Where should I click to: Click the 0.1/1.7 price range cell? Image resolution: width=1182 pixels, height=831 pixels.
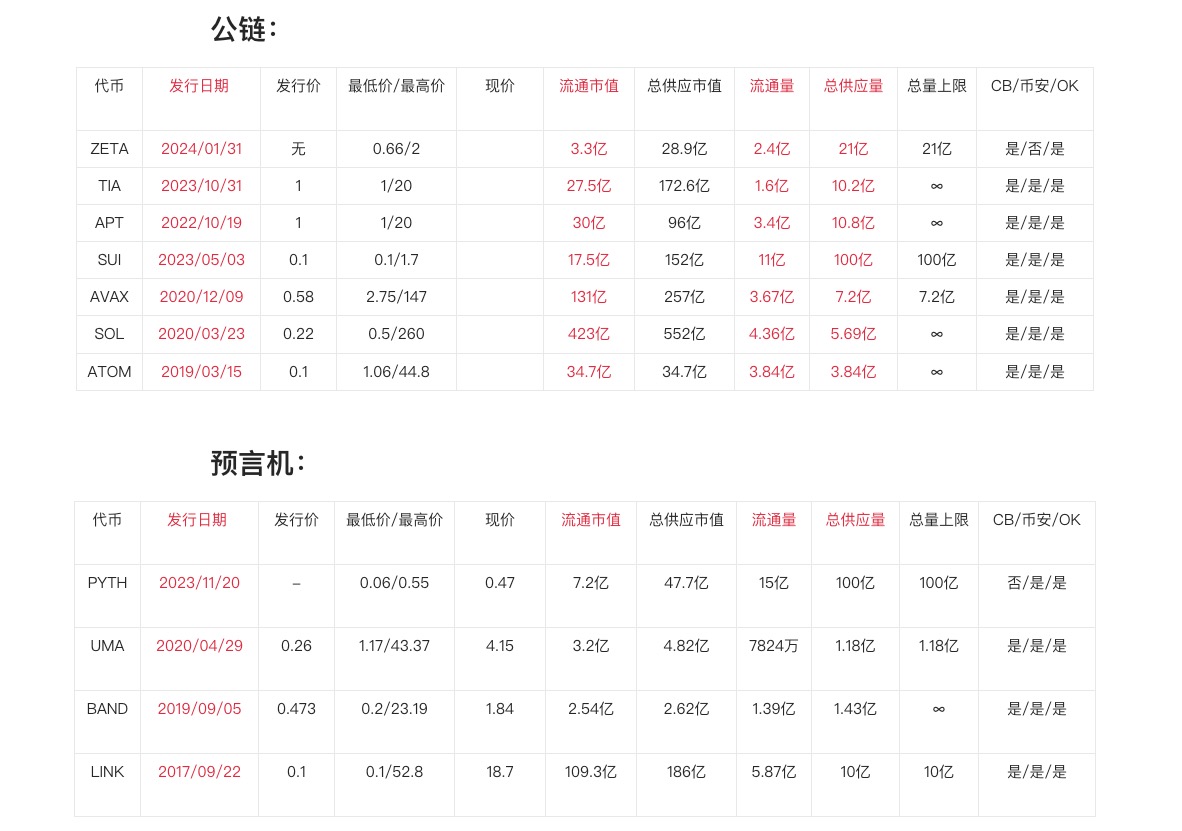pyautogui.click(x=397, y=259)
